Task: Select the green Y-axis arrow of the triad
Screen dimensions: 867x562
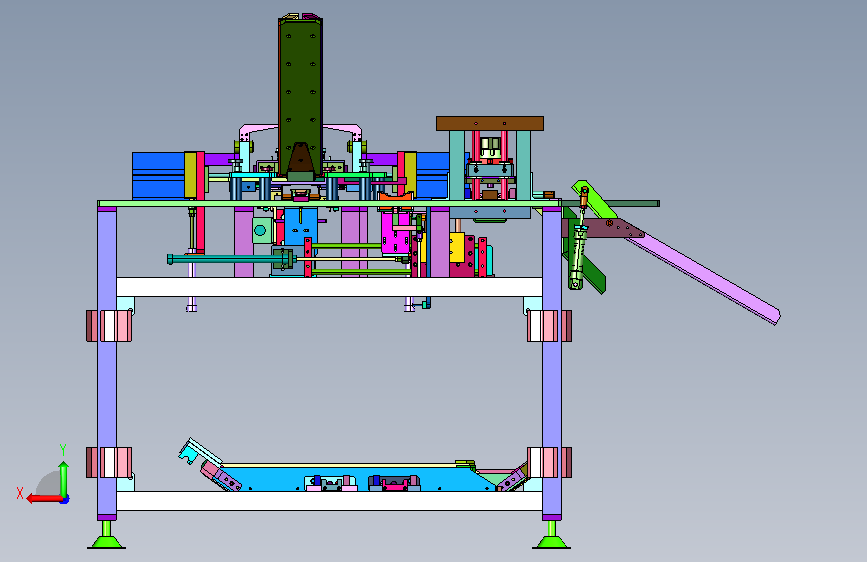Action: 64,479
